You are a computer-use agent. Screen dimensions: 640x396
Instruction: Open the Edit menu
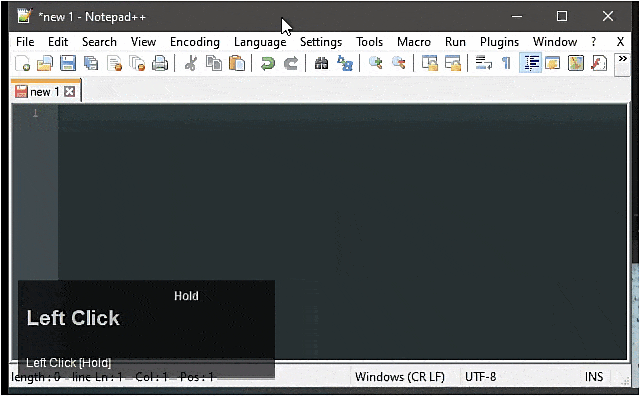click(58, 42)
